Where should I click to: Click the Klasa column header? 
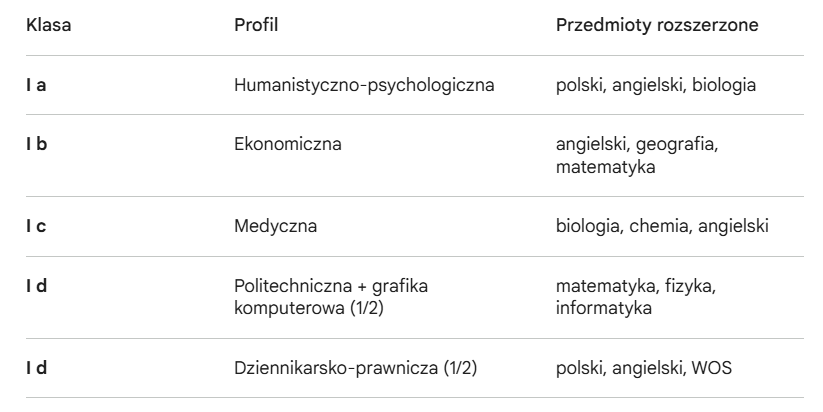pos(47,24)
